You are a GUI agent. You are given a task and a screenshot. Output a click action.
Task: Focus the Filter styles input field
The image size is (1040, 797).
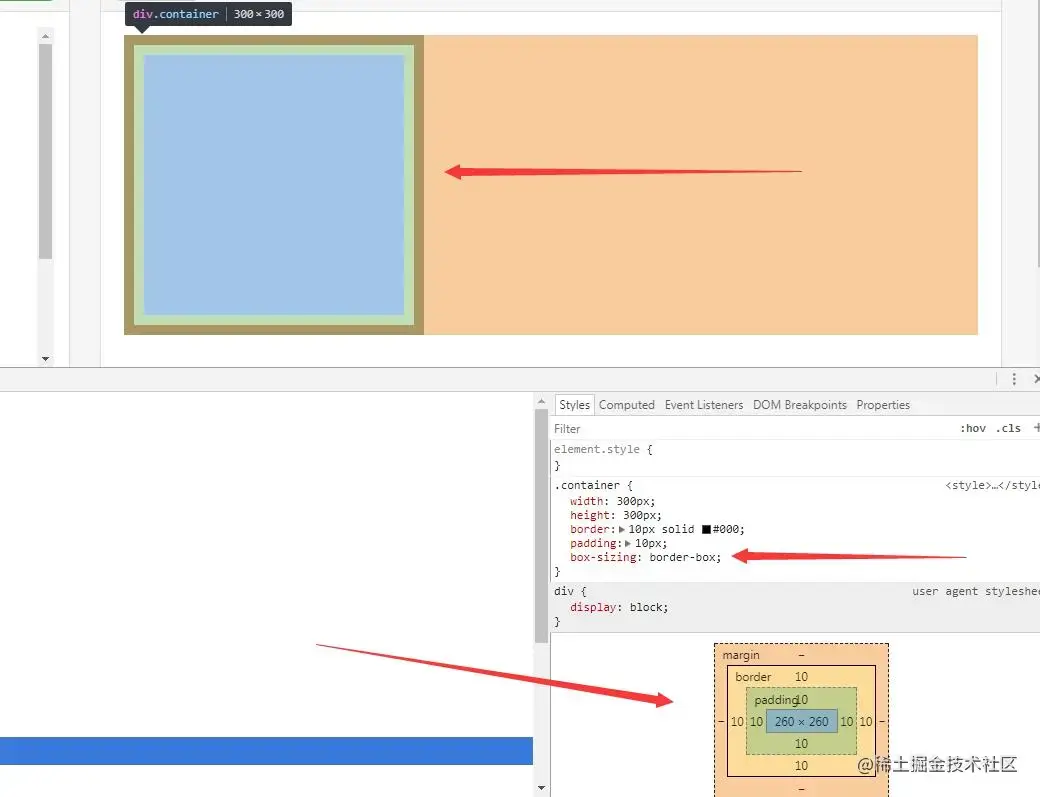(749, 428)
